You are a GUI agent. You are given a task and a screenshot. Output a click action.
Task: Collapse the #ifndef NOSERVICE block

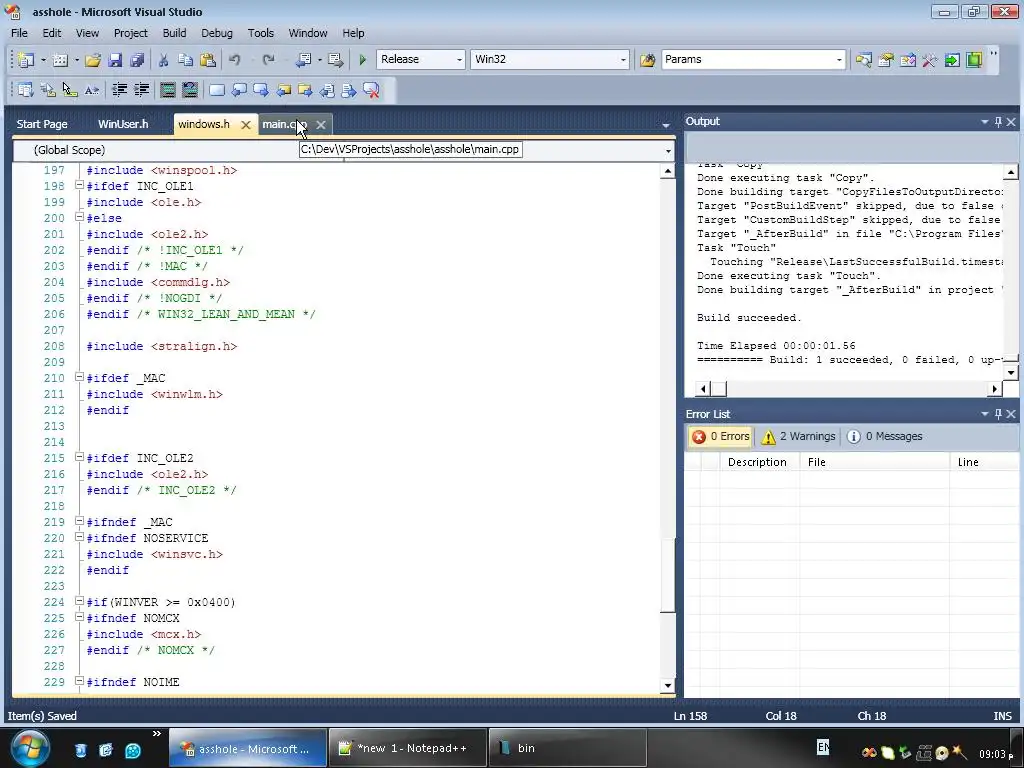tap(79, 537)
